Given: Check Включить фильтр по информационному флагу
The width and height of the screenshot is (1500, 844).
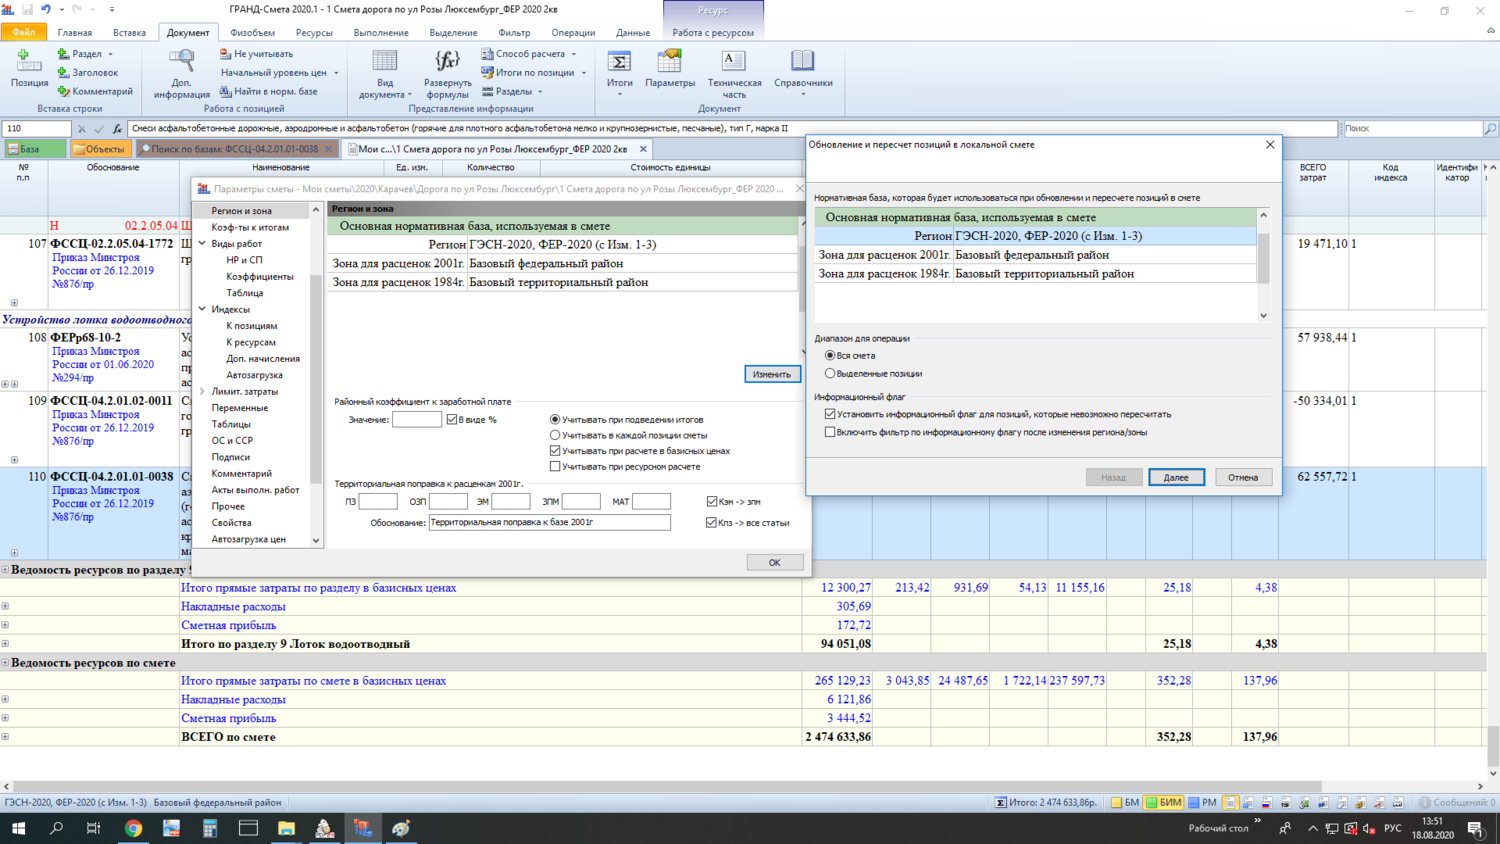Looking at the screenshot, I should (830, 433).
